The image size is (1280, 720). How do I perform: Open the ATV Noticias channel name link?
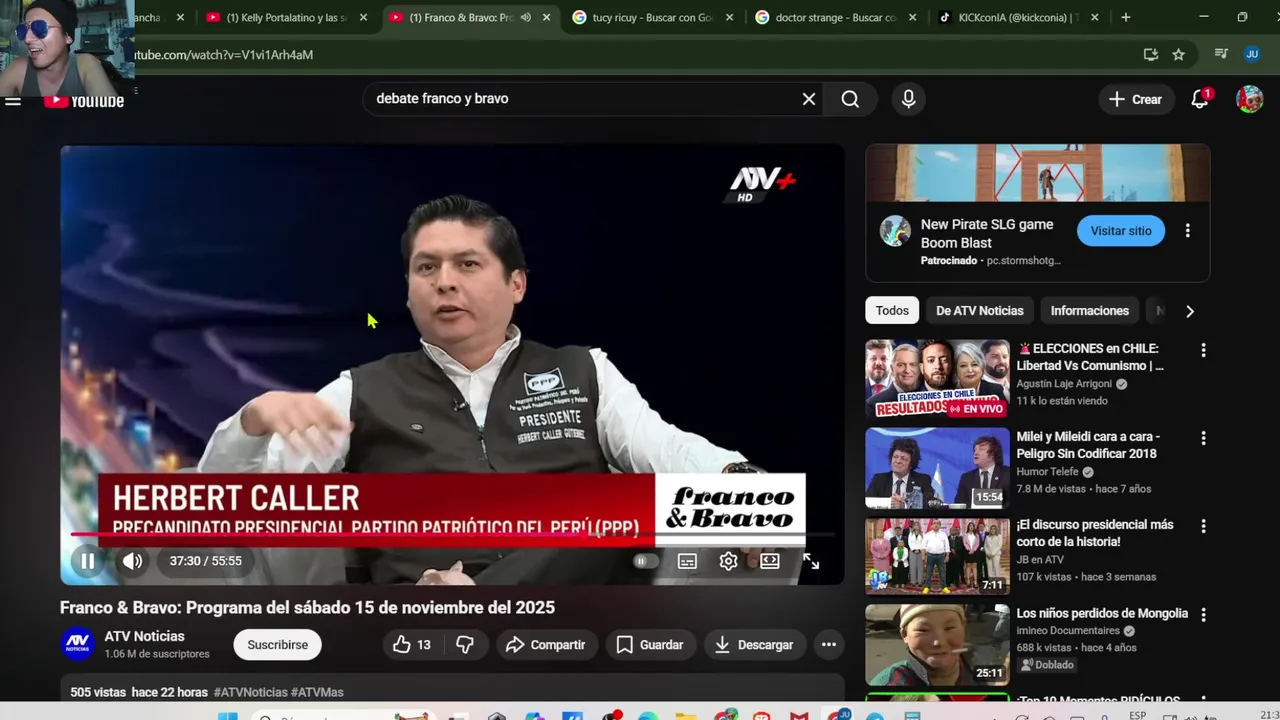(x=145, y=636)
